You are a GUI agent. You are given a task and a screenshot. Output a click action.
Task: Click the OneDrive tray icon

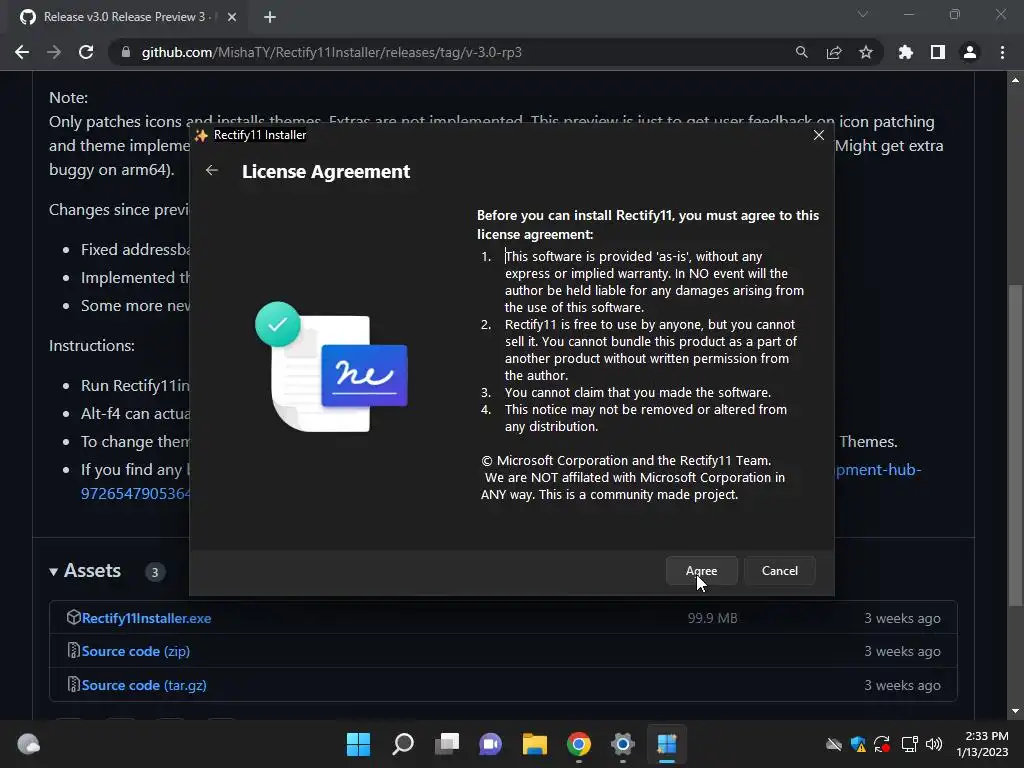834,744
